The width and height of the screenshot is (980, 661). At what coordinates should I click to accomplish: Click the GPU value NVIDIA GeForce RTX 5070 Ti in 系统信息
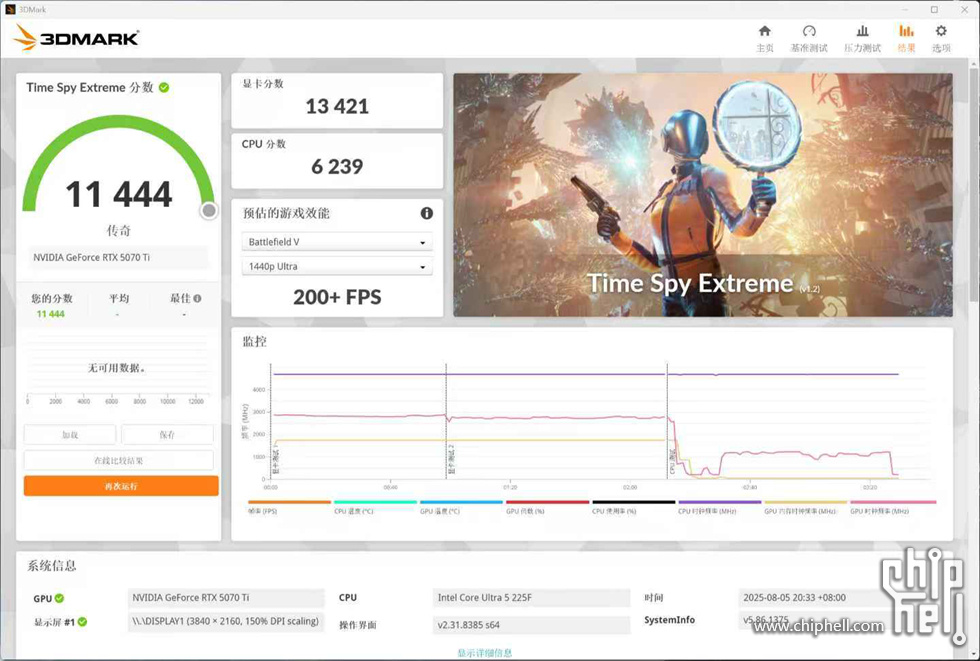(x=226, y=598)
